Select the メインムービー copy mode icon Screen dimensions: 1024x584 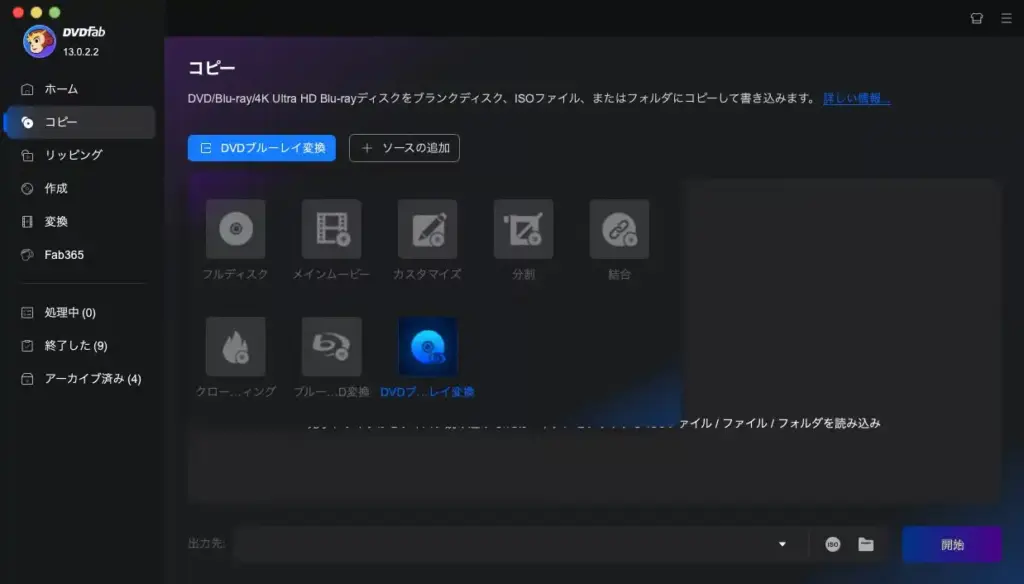coord(331,228)
